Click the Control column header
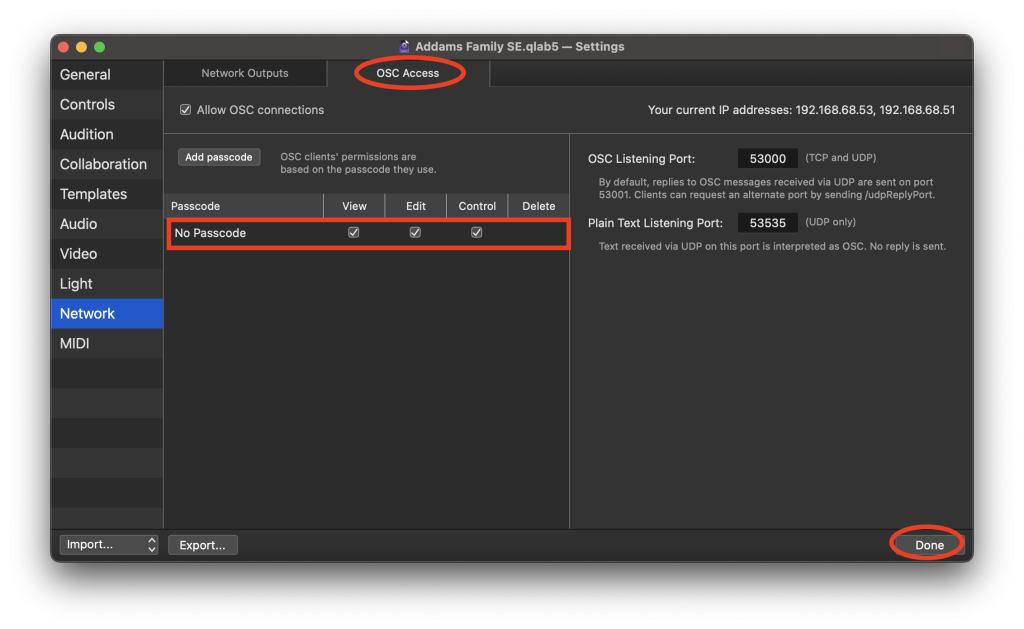The height and width of the screenshot is (629, 1024). (x=477, y=206)
